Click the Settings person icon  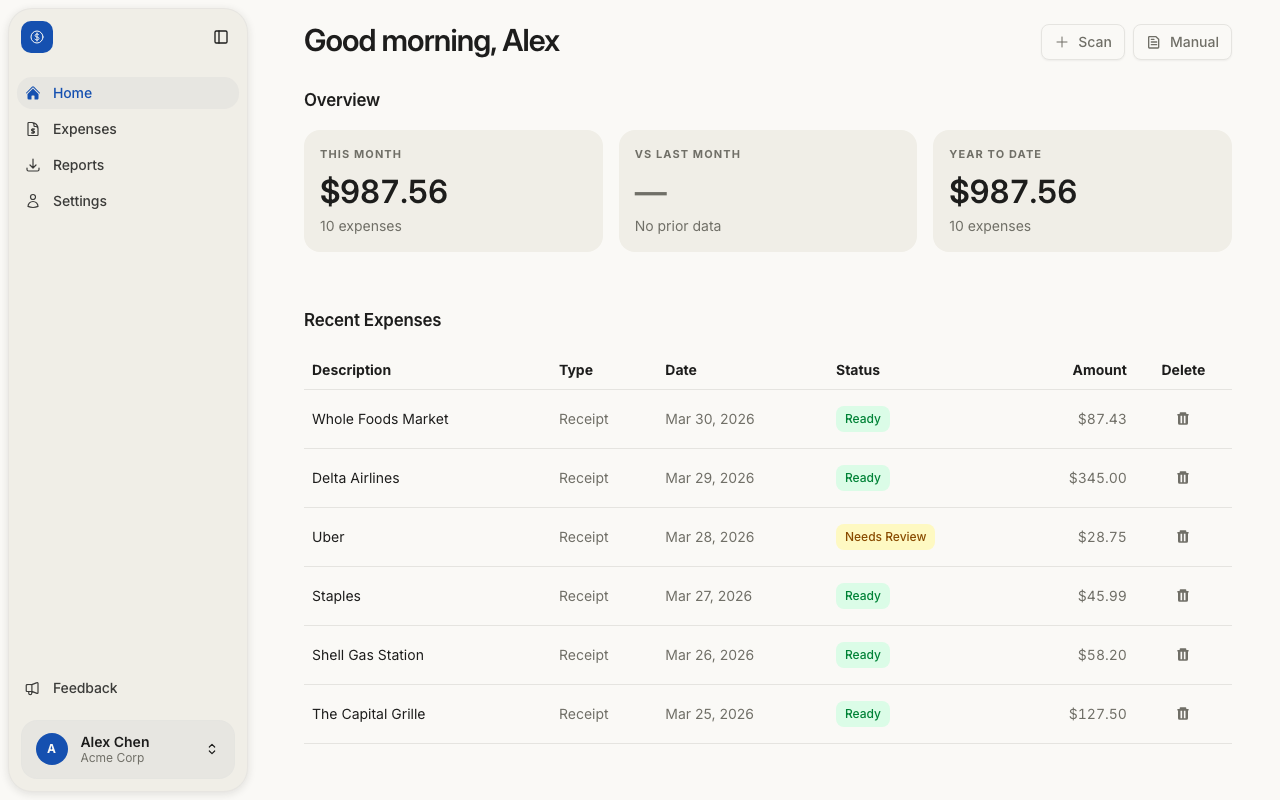[33, 200]
